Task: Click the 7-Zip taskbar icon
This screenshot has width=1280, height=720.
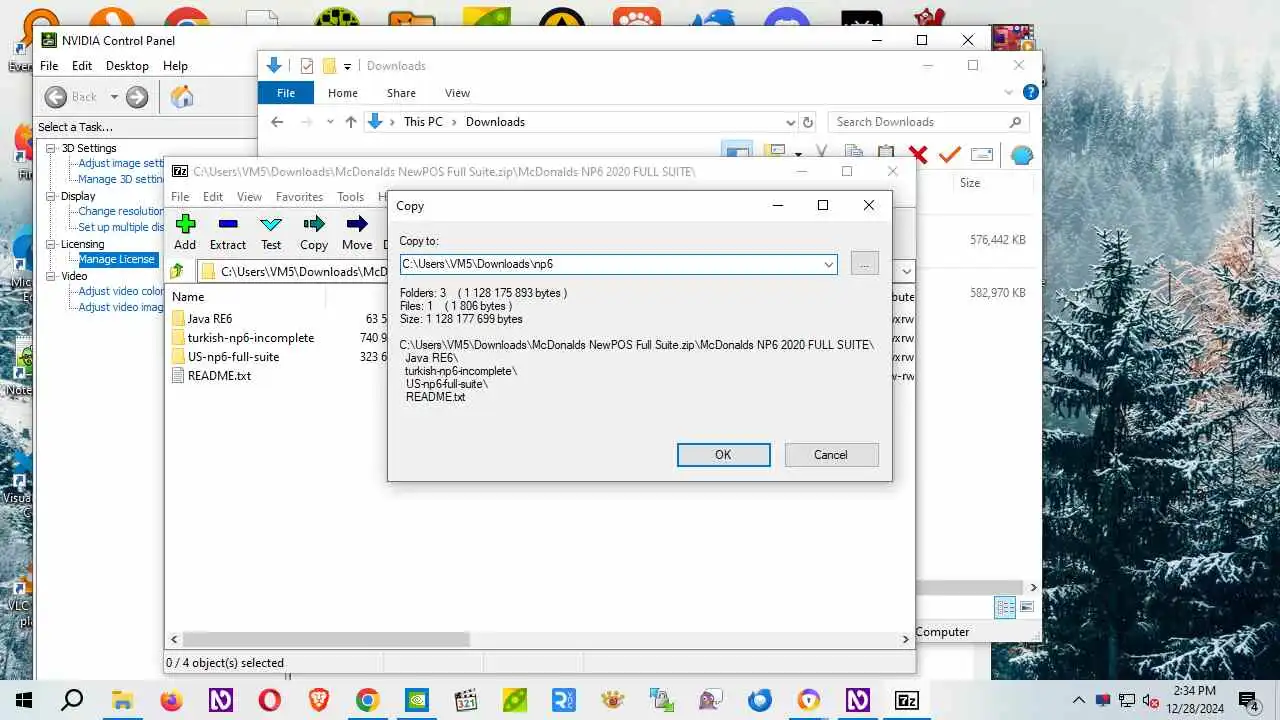Action: (x=906, y=700)
